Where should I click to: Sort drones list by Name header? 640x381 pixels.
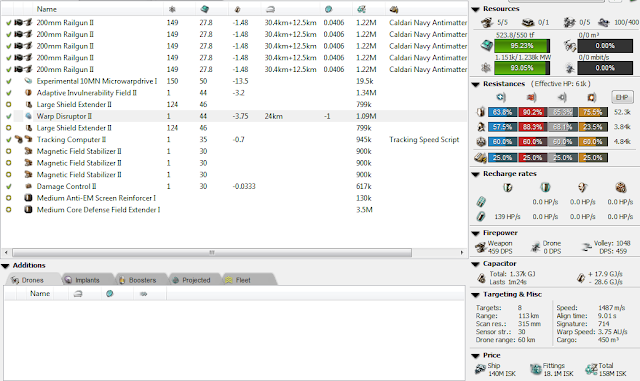click(40, 294)
